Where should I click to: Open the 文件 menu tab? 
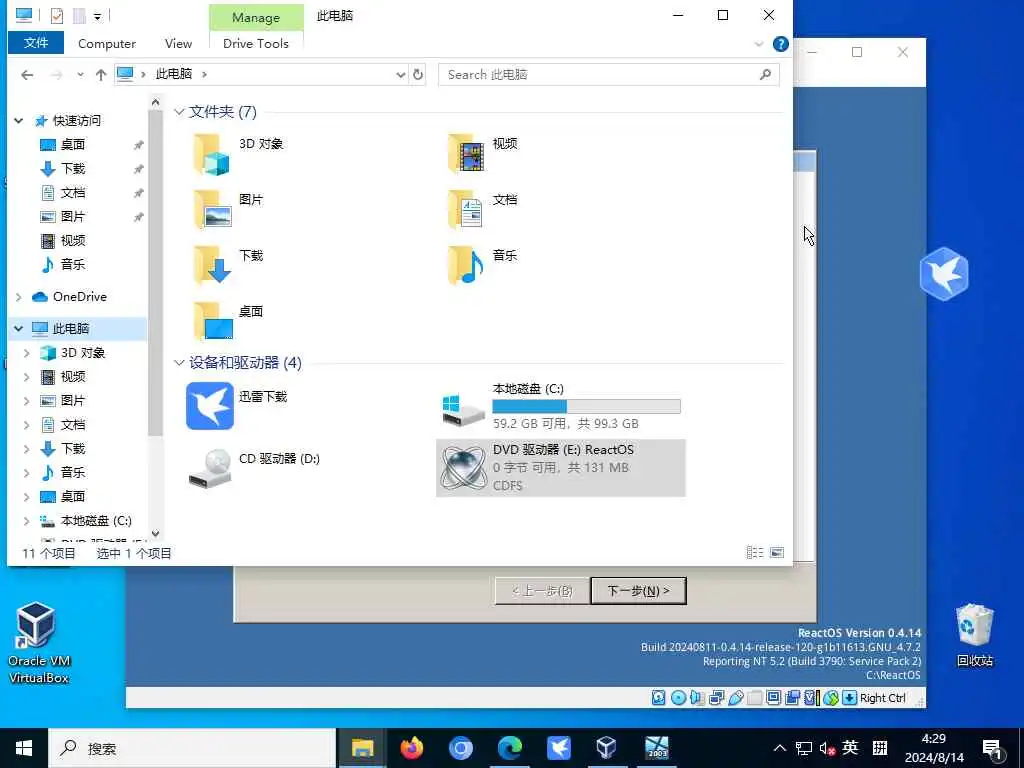pyautogui.click(x=36, y=43)
